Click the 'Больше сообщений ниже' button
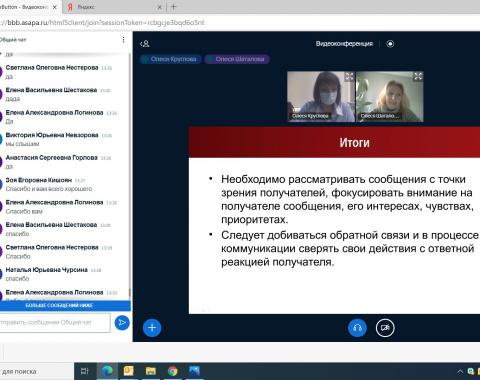The height and width of the screenshot is (380, 480). click(65, 305)
